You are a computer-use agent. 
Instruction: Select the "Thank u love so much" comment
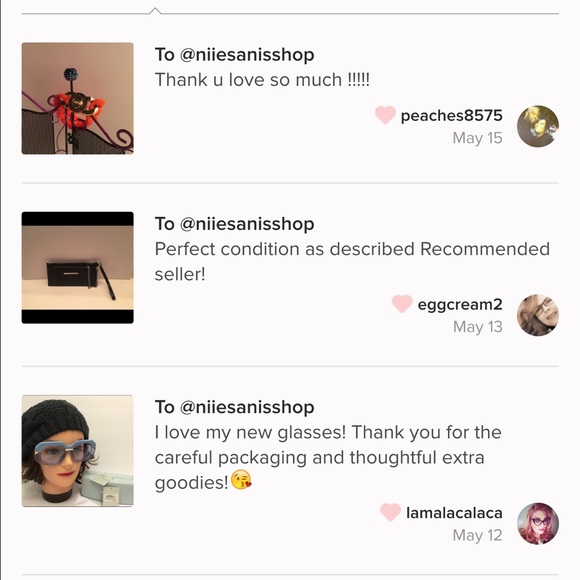[x=262, y=80]
